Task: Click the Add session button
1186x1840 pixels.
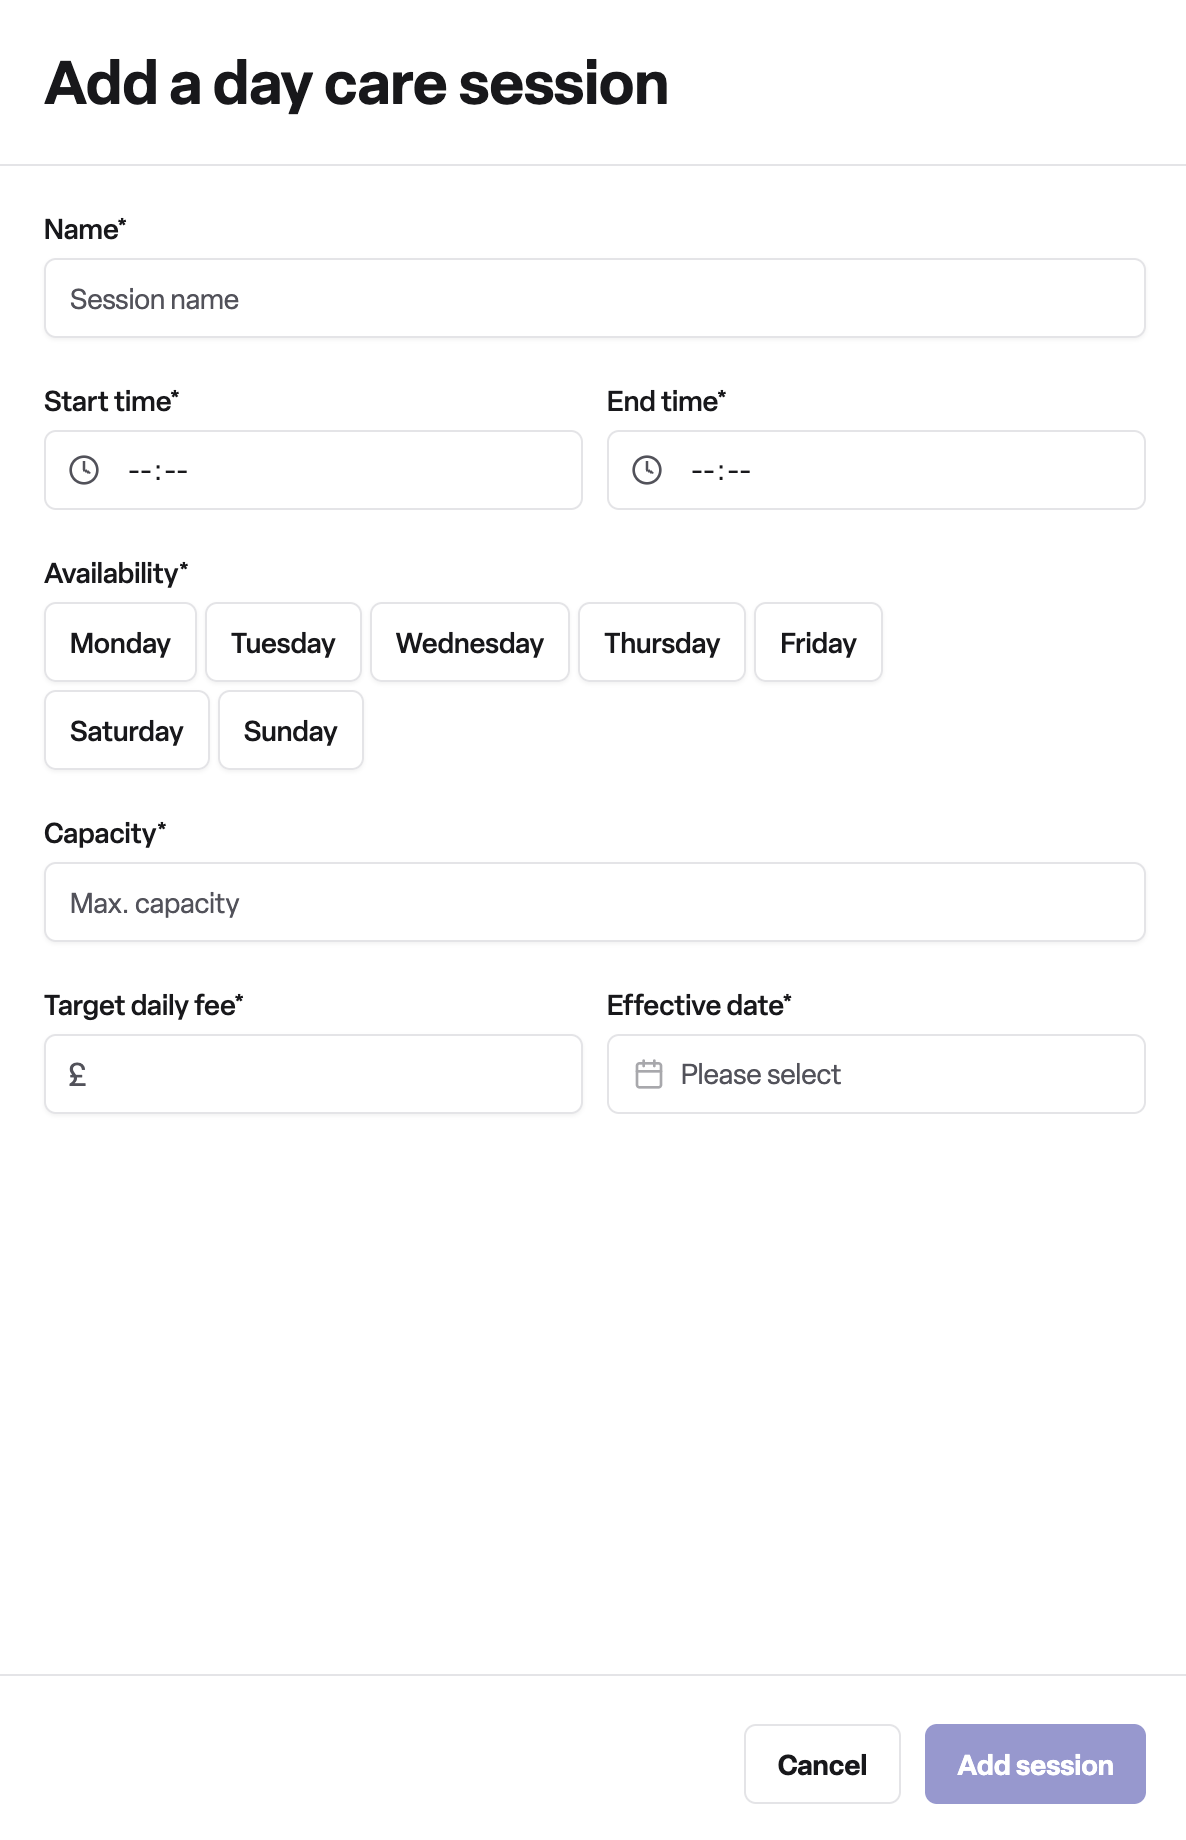Action: click(1035, 1764)
